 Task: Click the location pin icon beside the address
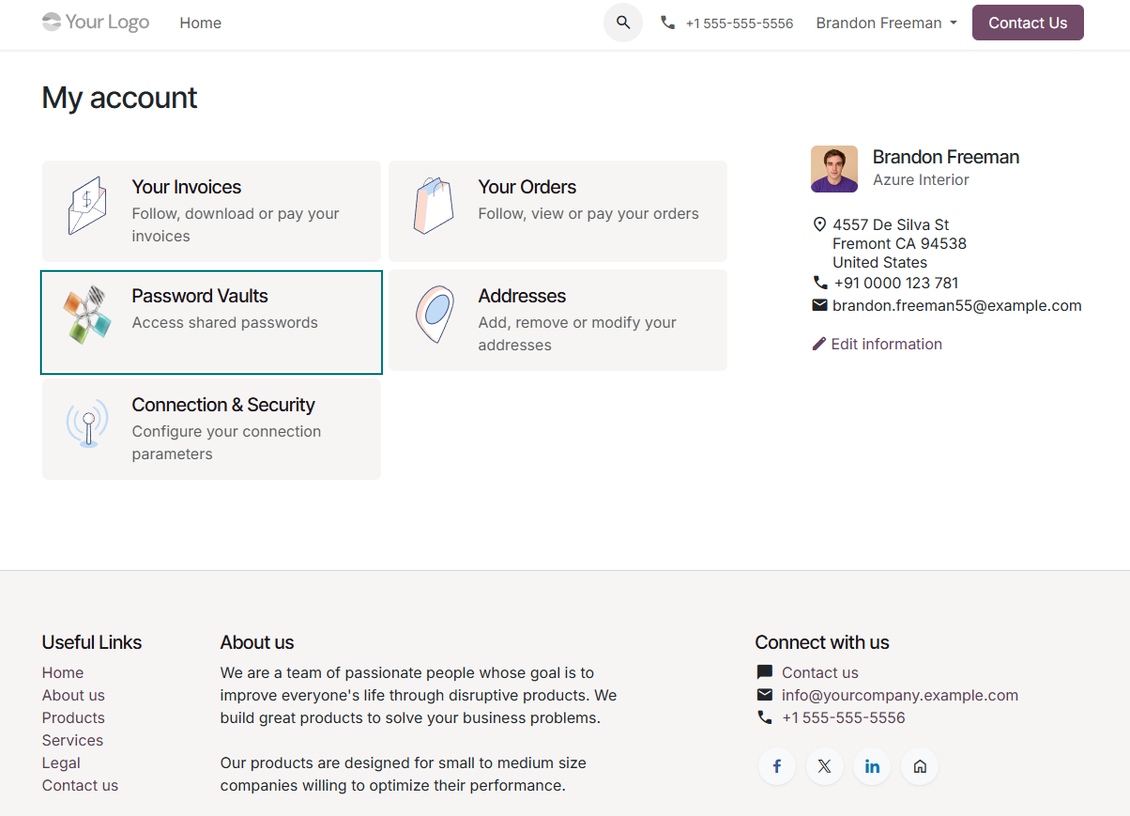(x=819, y=224)
